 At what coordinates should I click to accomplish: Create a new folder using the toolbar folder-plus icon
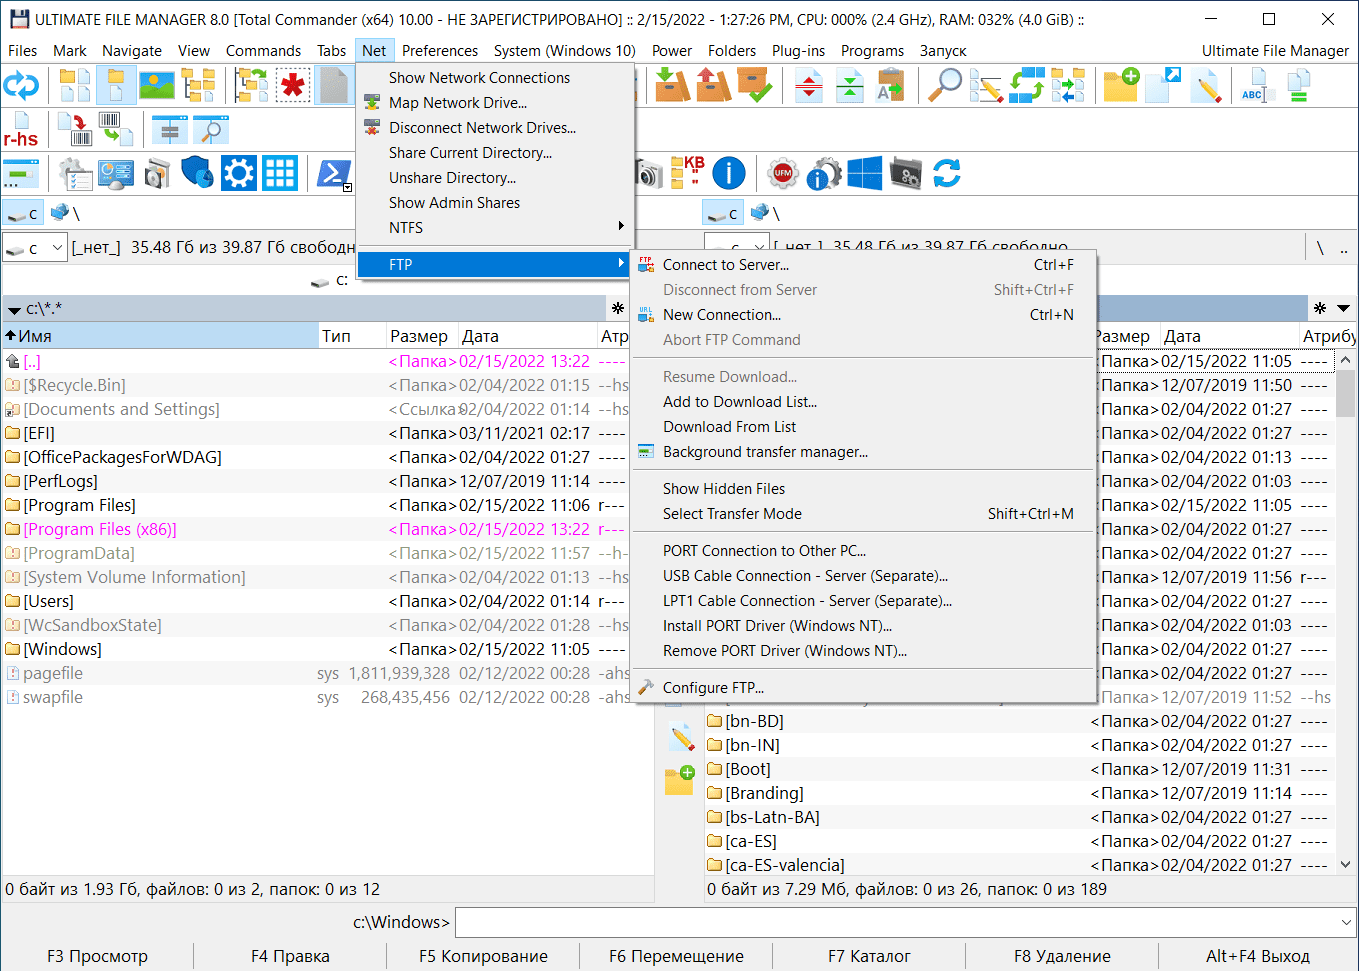pyautogui.click(x=1122, y=86)
